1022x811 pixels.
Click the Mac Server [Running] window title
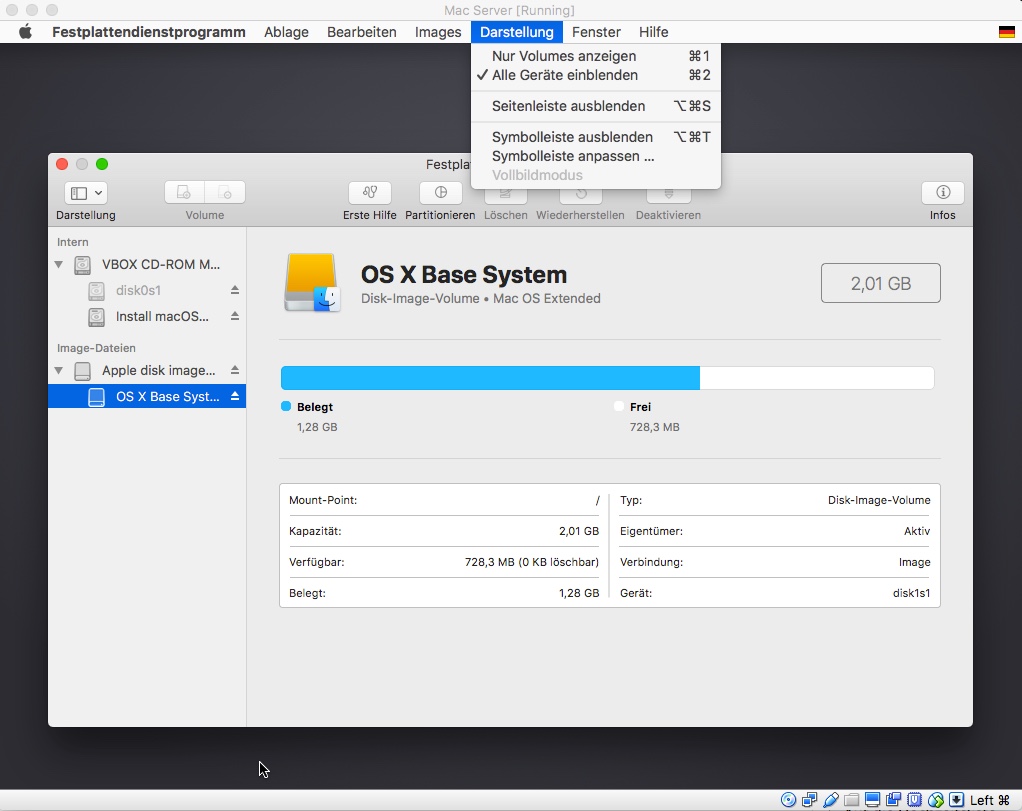click(509, 10)
